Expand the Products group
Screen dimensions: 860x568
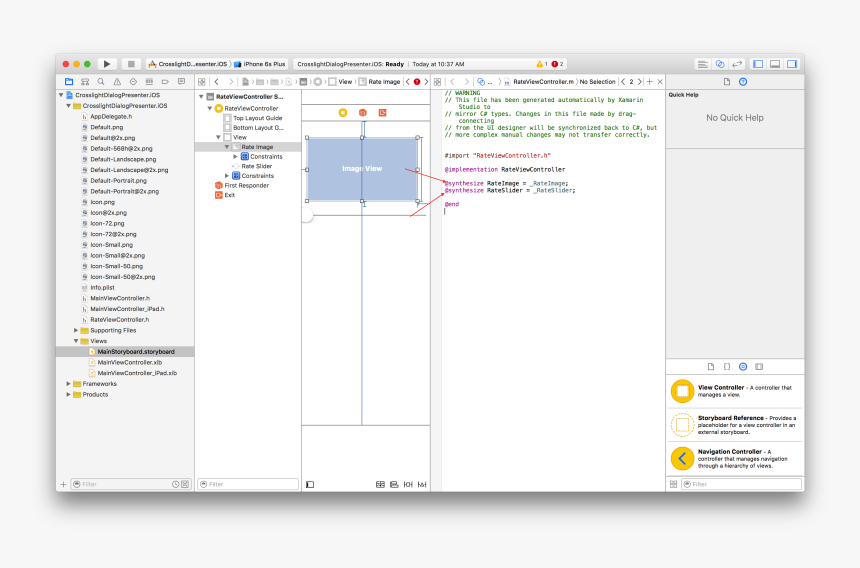tap(69, 394)
